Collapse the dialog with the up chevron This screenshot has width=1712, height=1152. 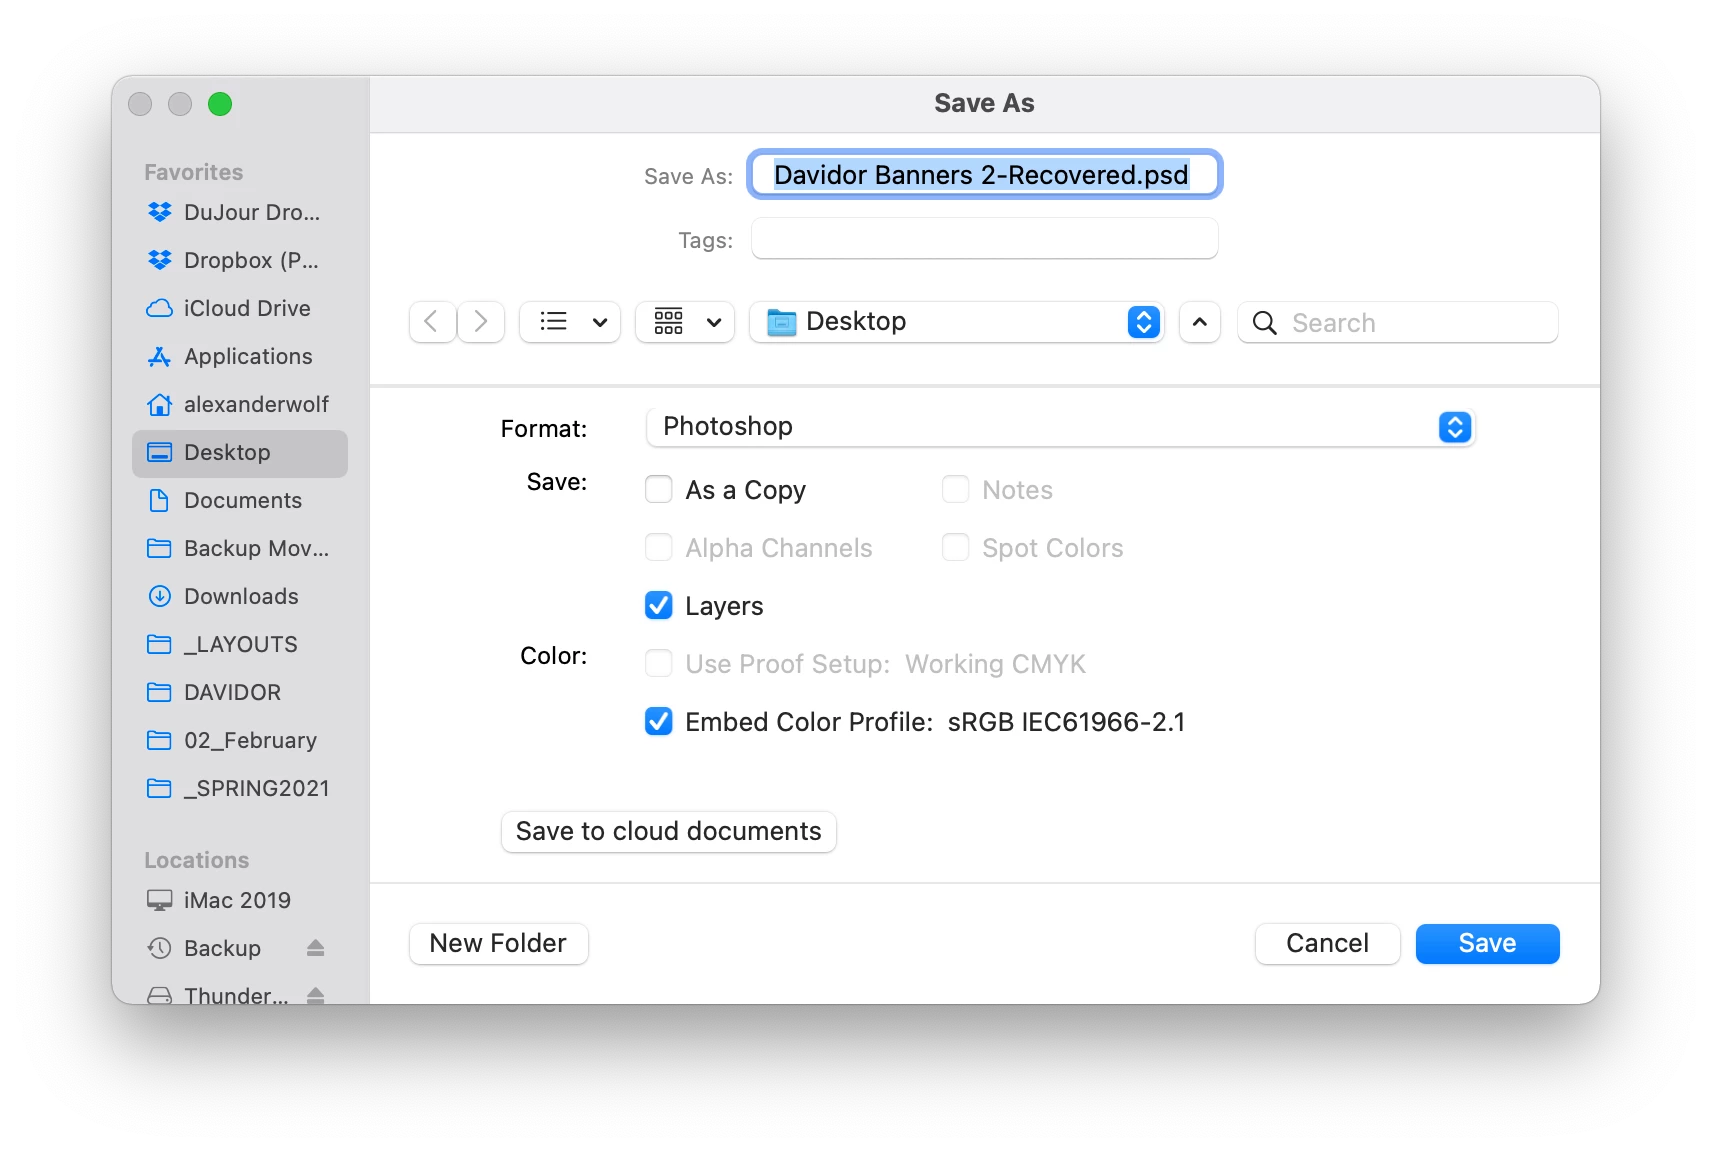coord(1200,322)
